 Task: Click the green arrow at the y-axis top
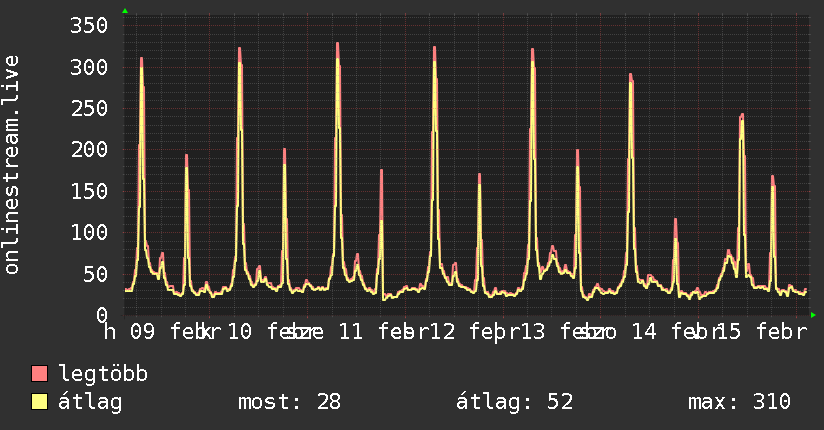[x=125, y=11]
